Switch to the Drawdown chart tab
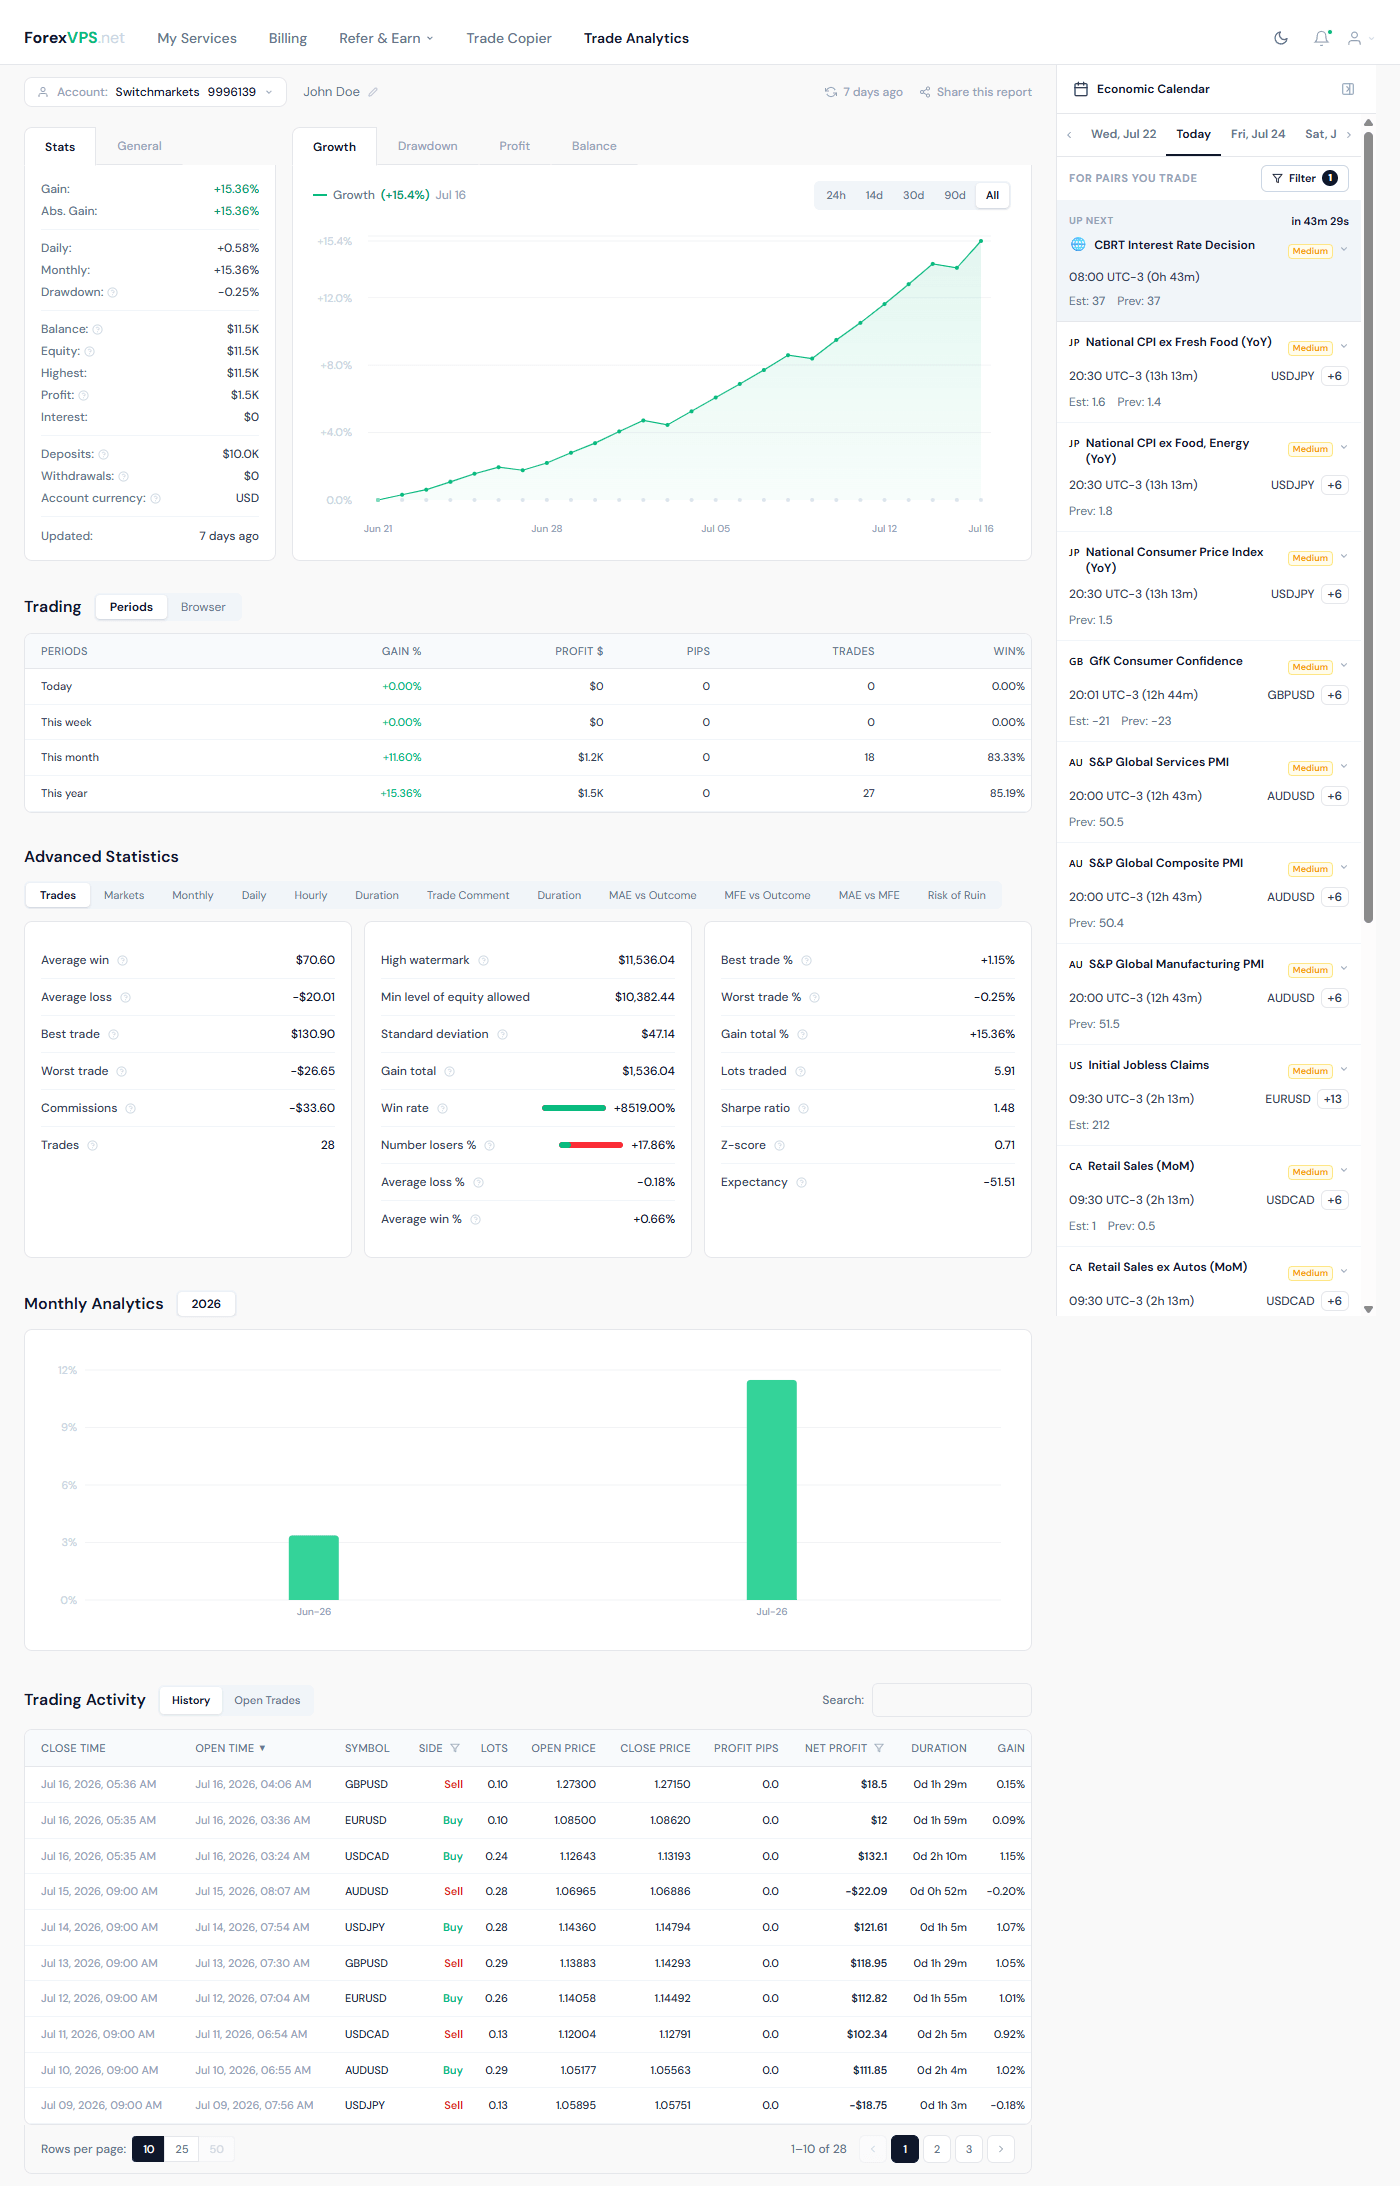 tap(427, 146)
